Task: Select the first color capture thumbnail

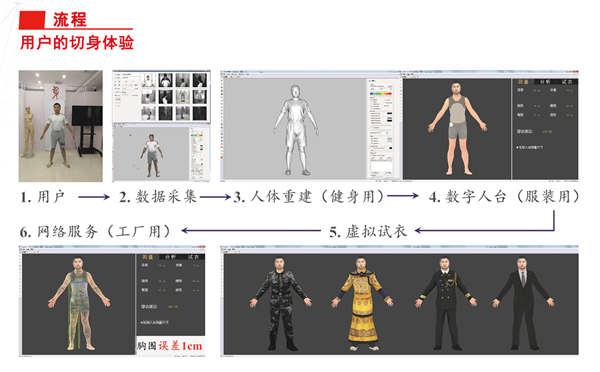Action: 148,80
